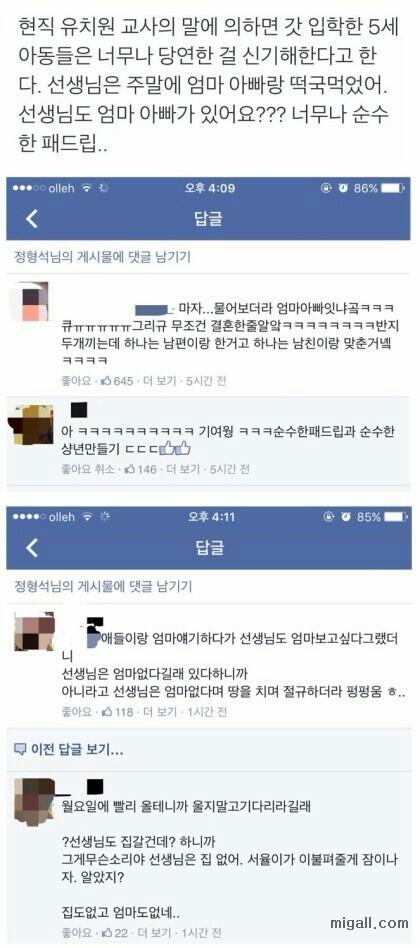Screen dimensions: 420x948
Task: Toggle 좋아요 on the 118-likes comment
Action: point(76,712)
